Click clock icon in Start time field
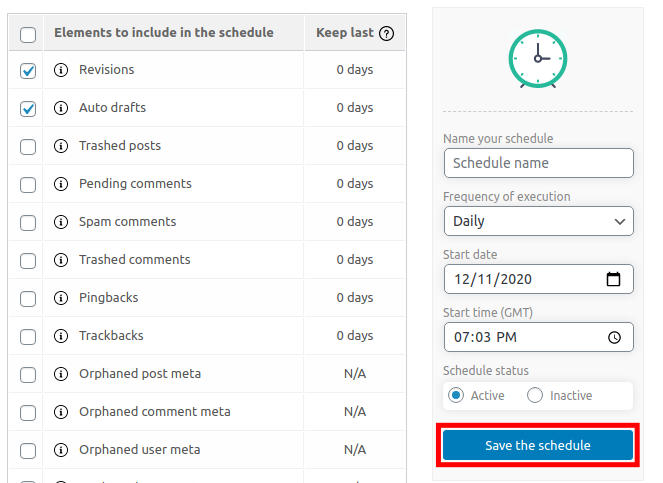The image size is (663, 483). tap(614, 337)
